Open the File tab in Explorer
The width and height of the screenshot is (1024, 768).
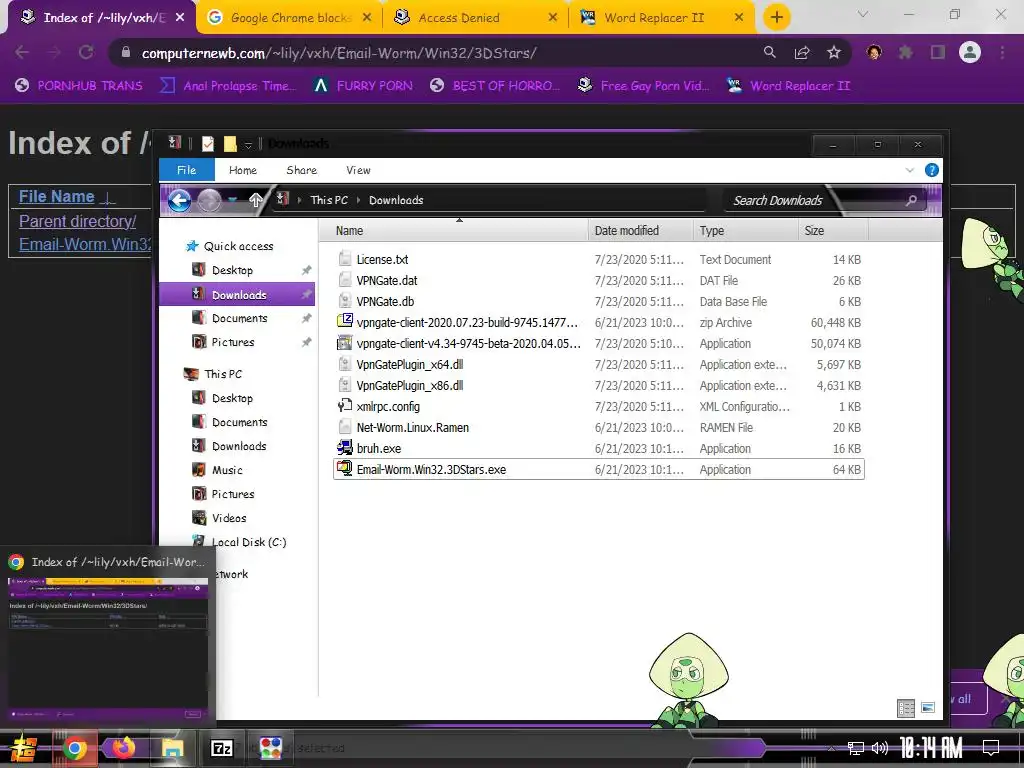pyautogui.click(x=186, y=170)
